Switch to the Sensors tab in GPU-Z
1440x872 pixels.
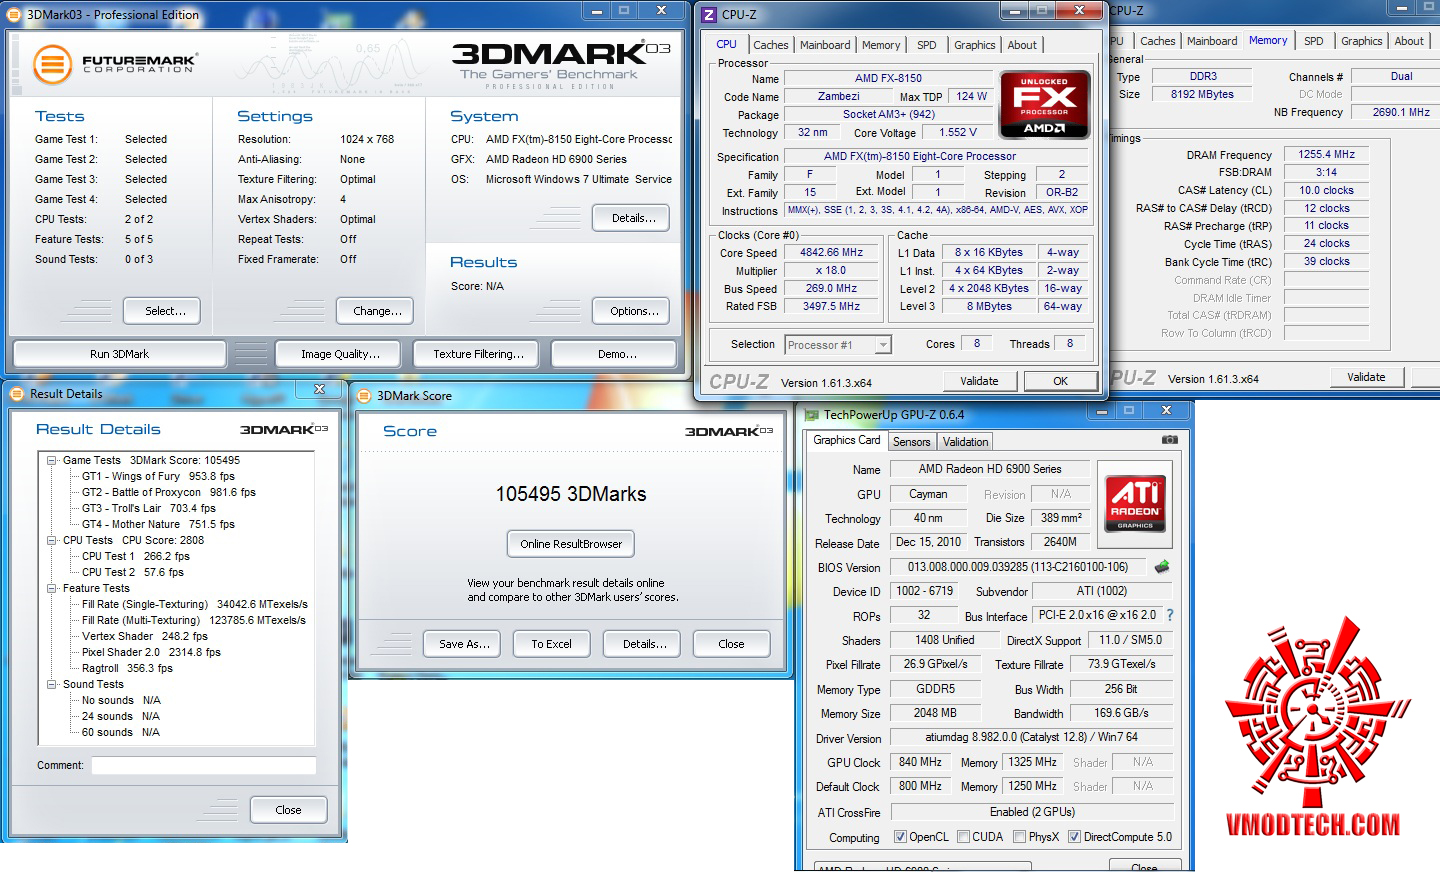(911, 442)
